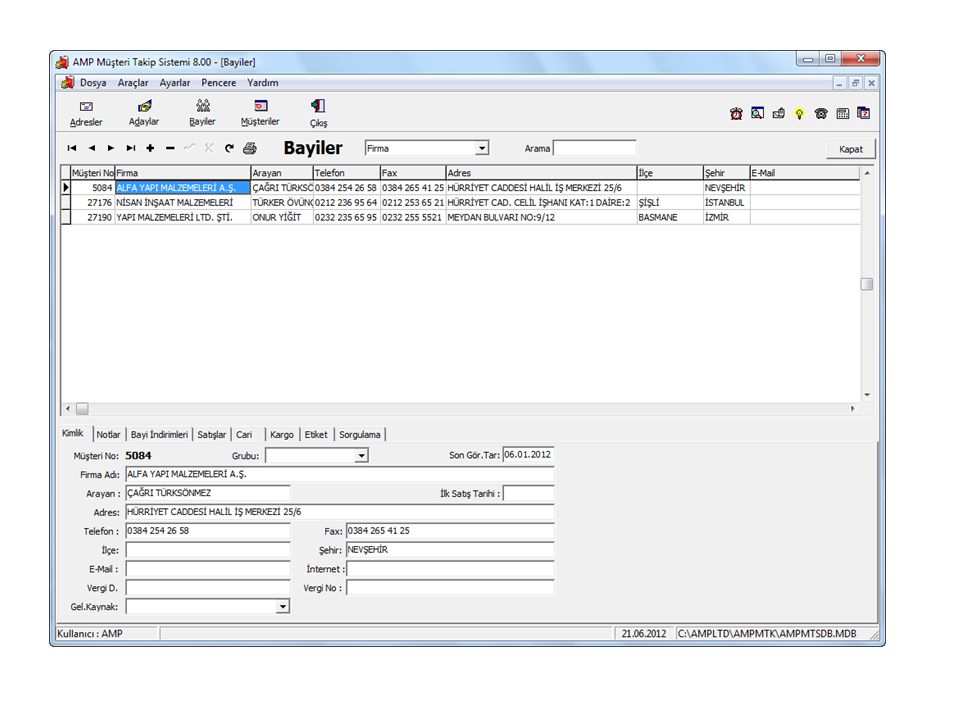Open the Araçlar menu

[133, 83]
